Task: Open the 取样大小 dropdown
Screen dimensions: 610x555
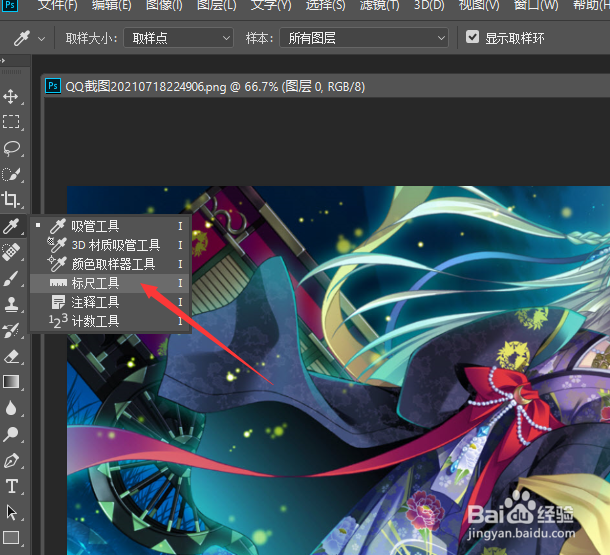Action: click(179, 38)
